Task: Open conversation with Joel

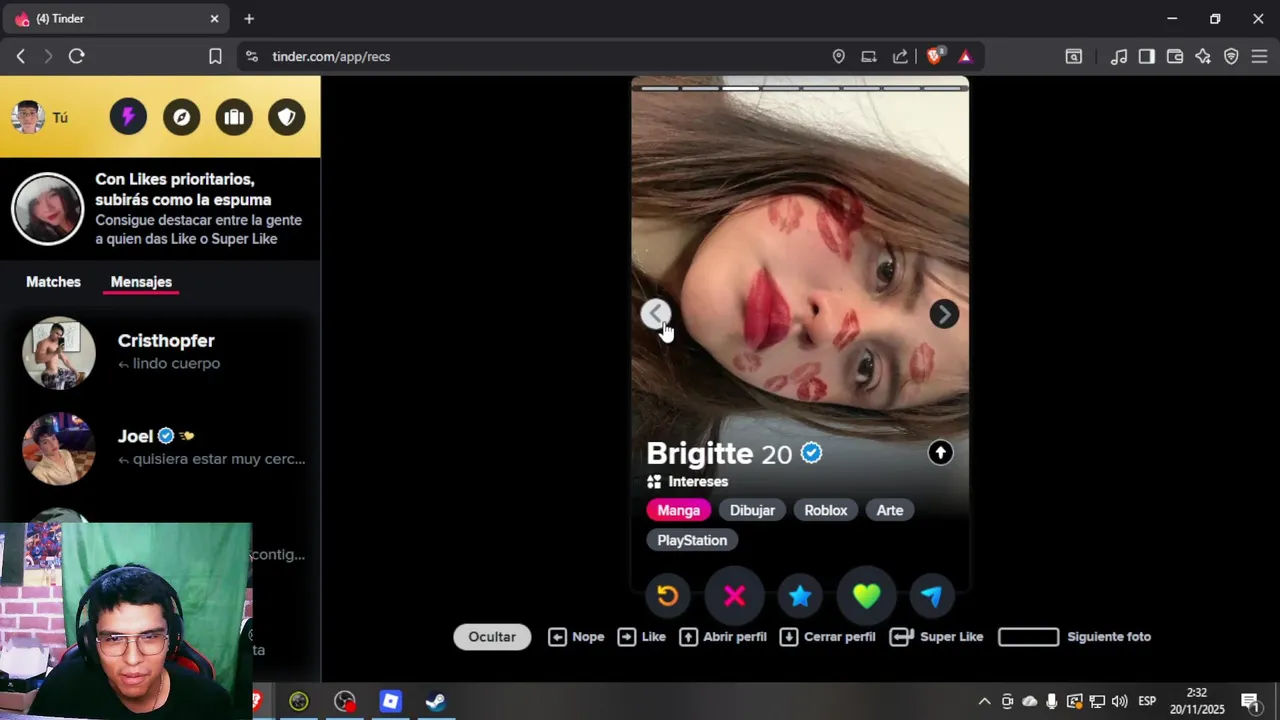Action: pos(160,448)
